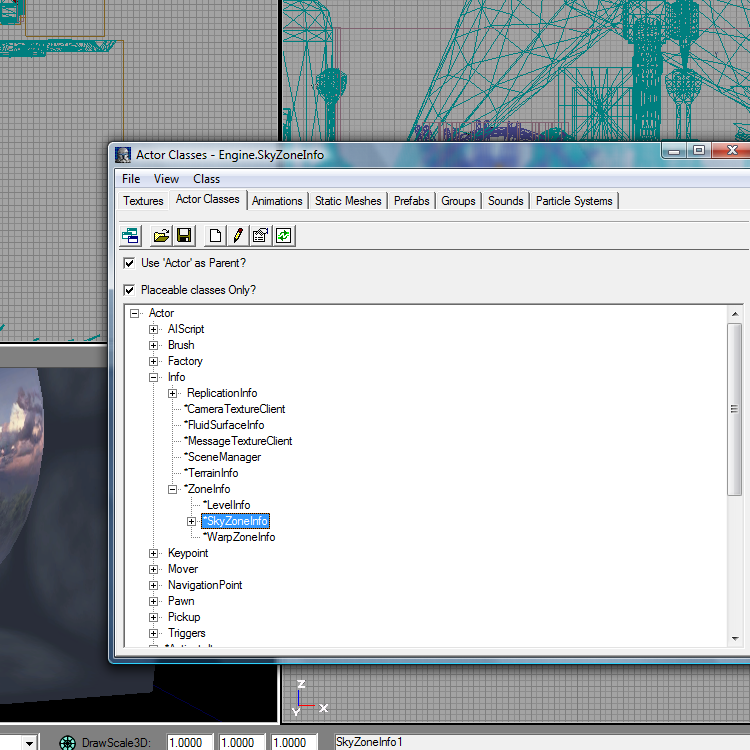The width and height of the screenshot is (750, 750).
Task: Create new class blank page icon
Action: click(215, 236)
